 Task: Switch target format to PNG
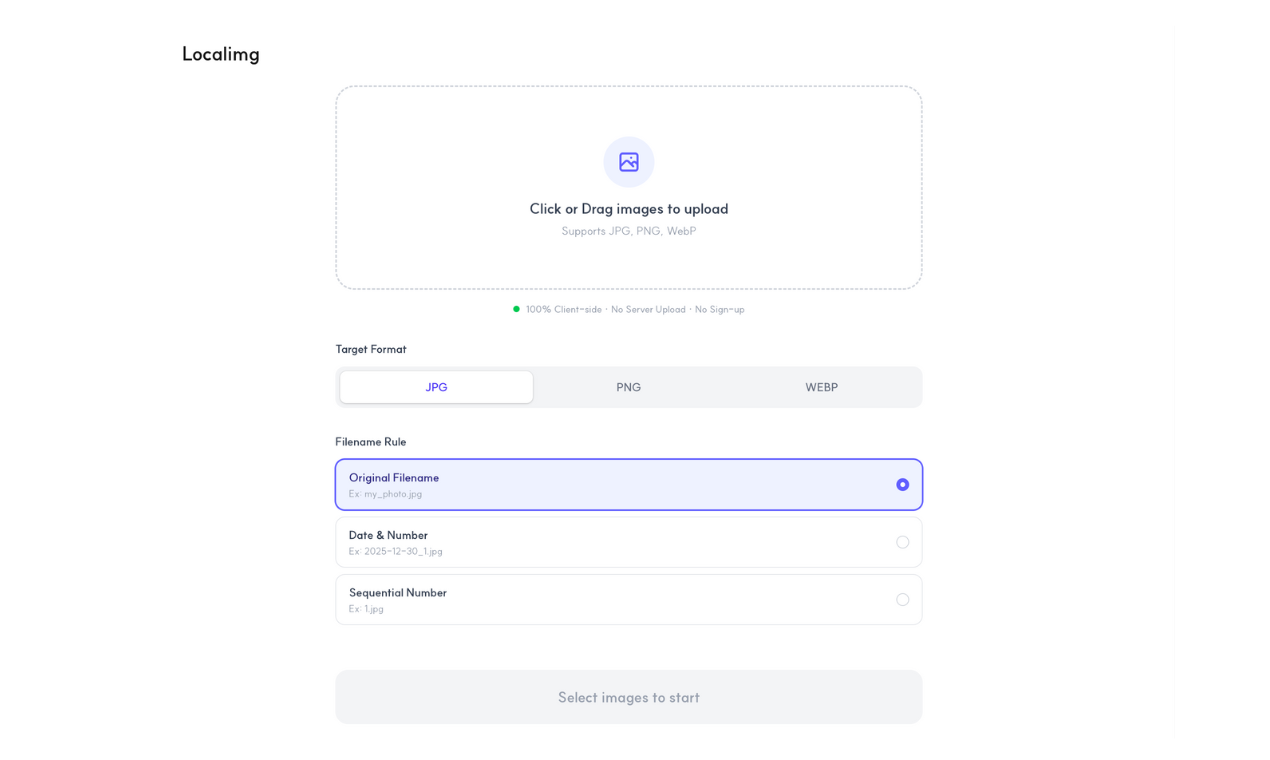[x=628, y=387]
